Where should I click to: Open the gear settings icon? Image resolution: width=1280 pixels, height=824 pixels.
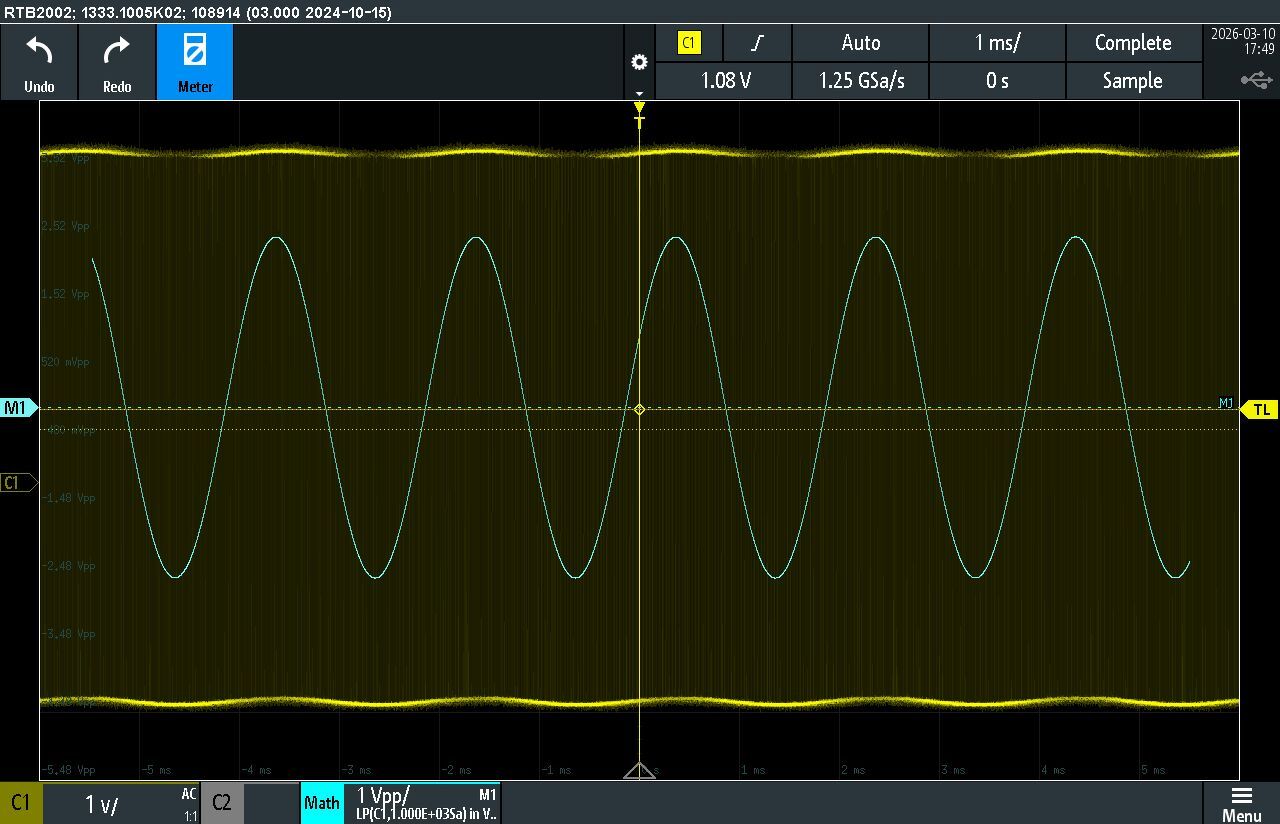tap(639, 62)
